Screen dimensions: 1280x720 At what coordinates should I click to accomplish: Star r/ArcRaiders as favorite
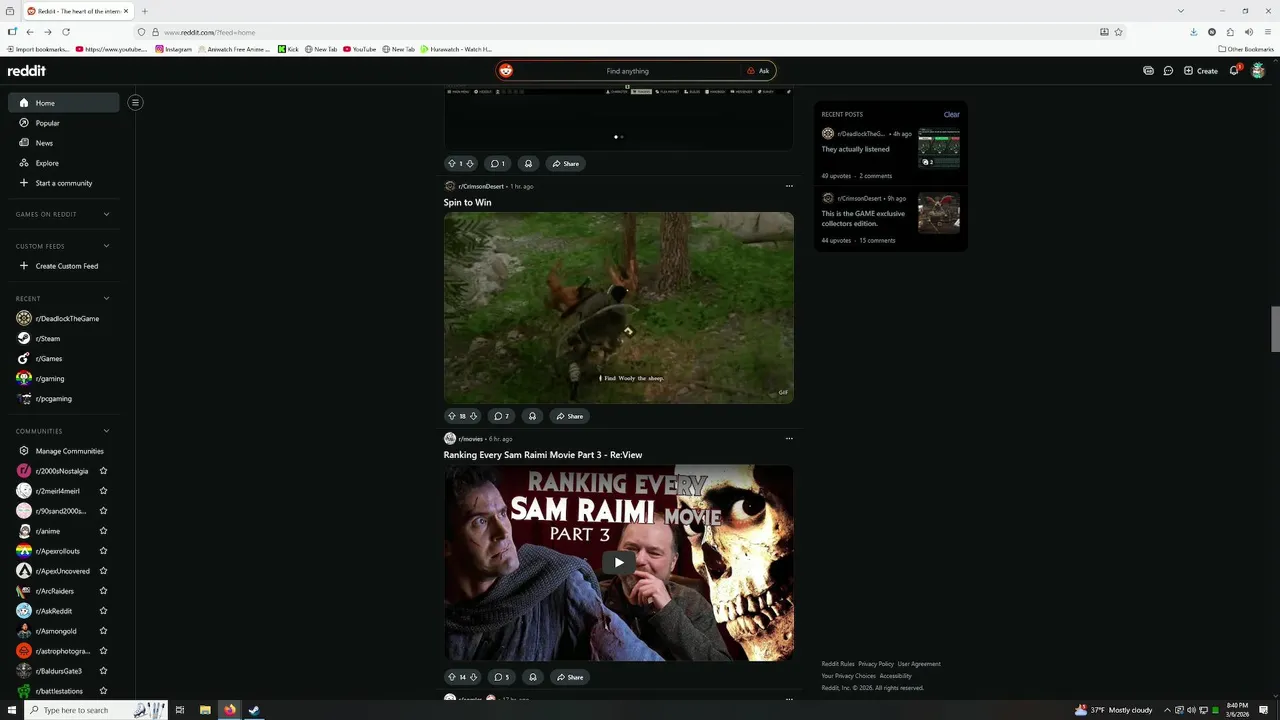point(103,591)
